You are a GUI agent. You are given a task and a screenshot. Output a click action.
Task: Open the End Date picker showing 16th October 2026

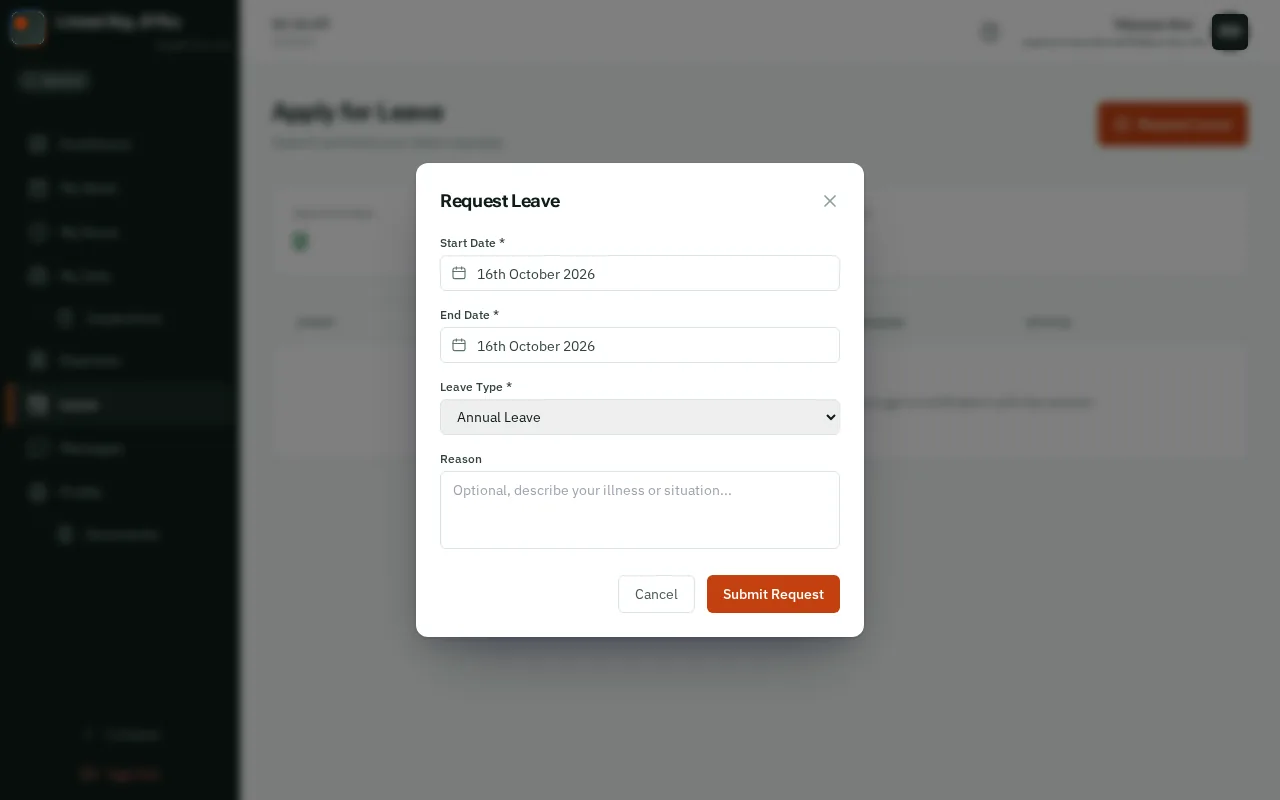pyautogui.click(x=640, y=345)
